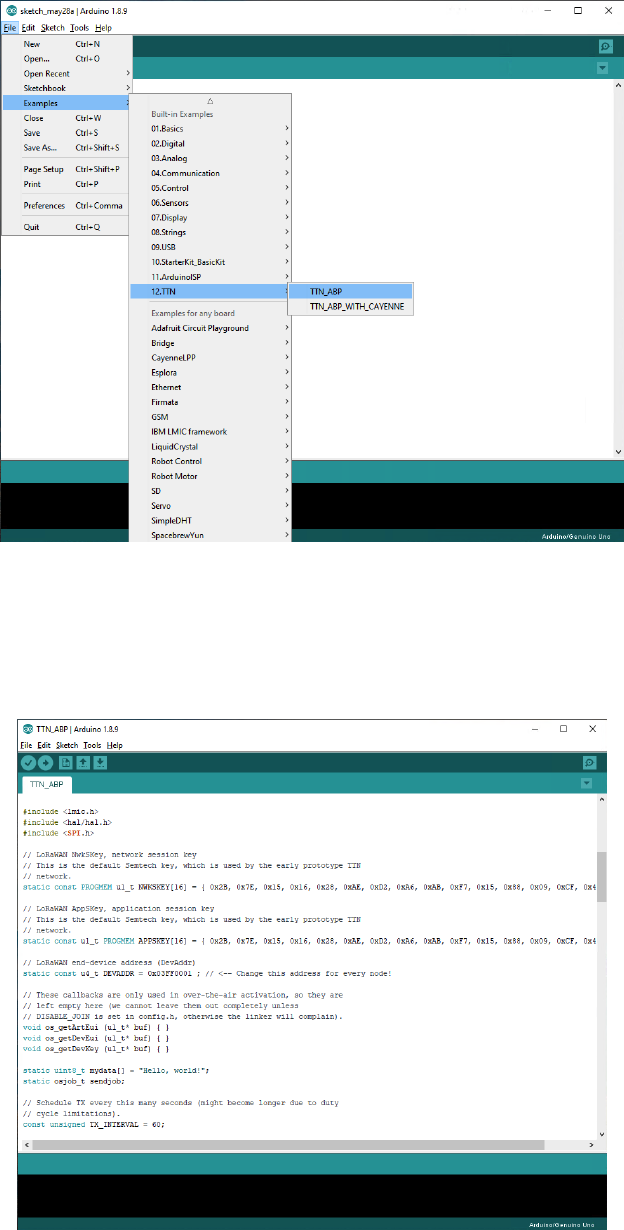
Task: Choose Page Setup in File menu
Action: tap(67, 169)
